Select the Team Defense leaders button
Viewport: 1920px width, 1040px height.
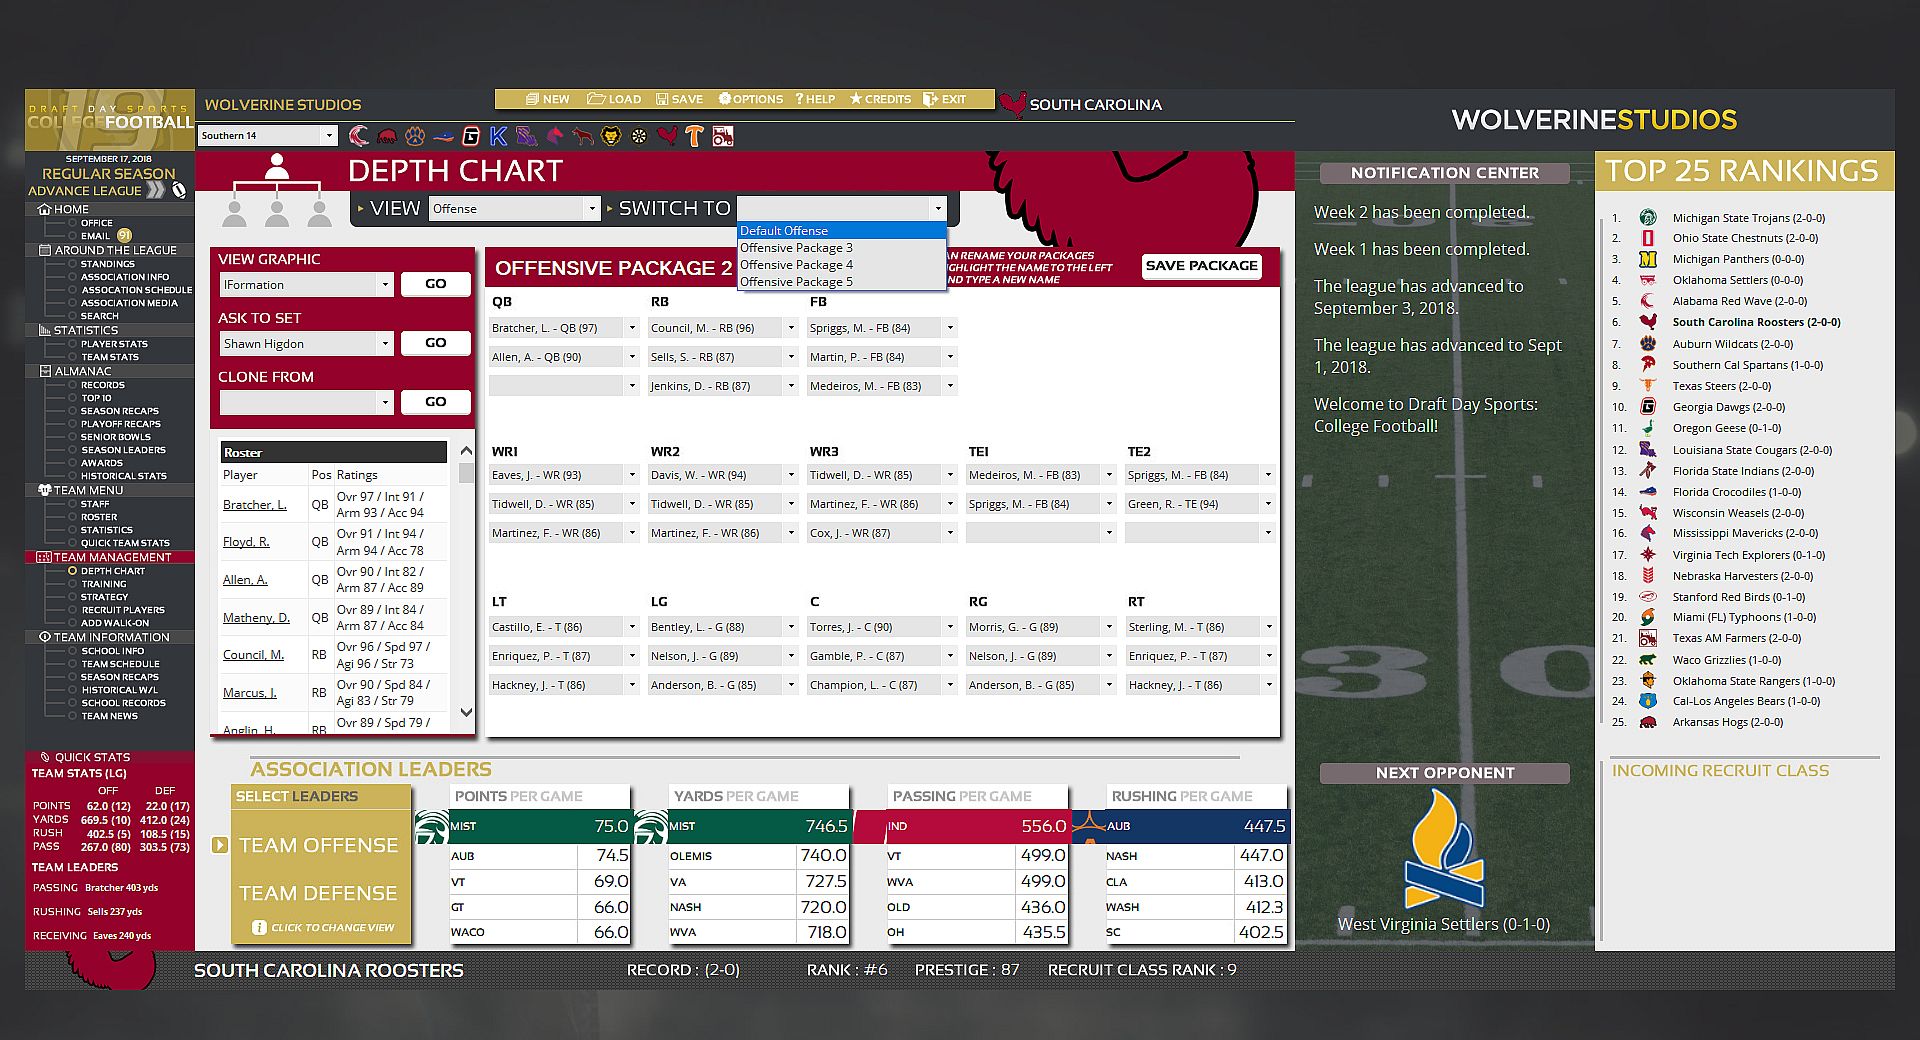tap(318, 893)
